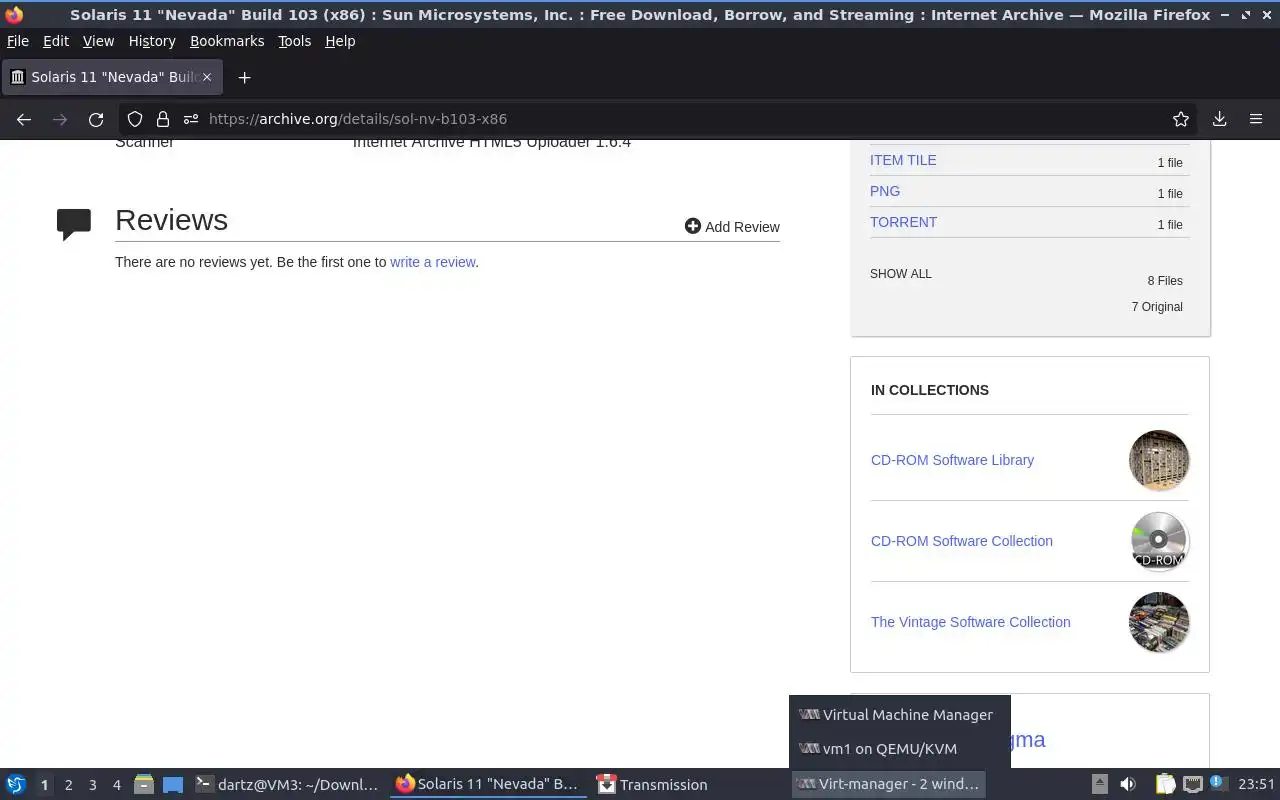
Task: Close the Solaris 11 Nevada tab
Action: pos(207,77)
